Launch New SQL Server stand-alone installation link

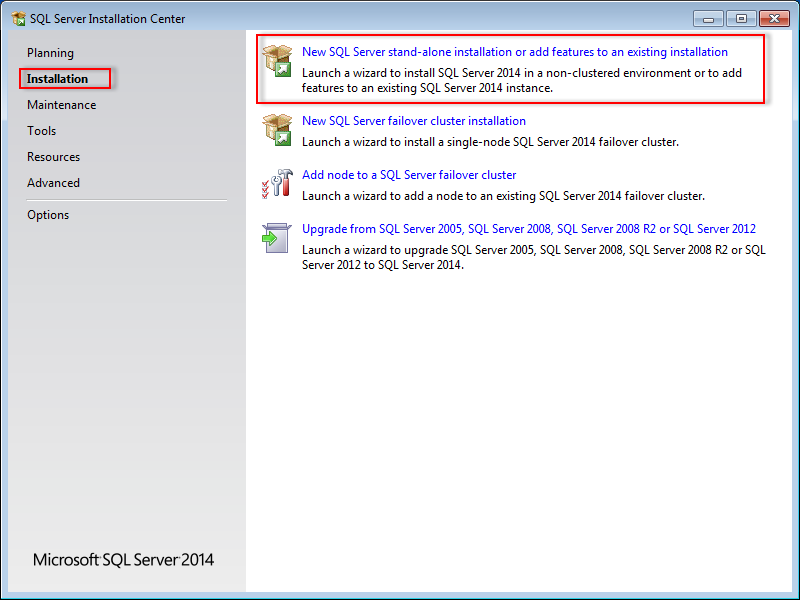[515, 52]
